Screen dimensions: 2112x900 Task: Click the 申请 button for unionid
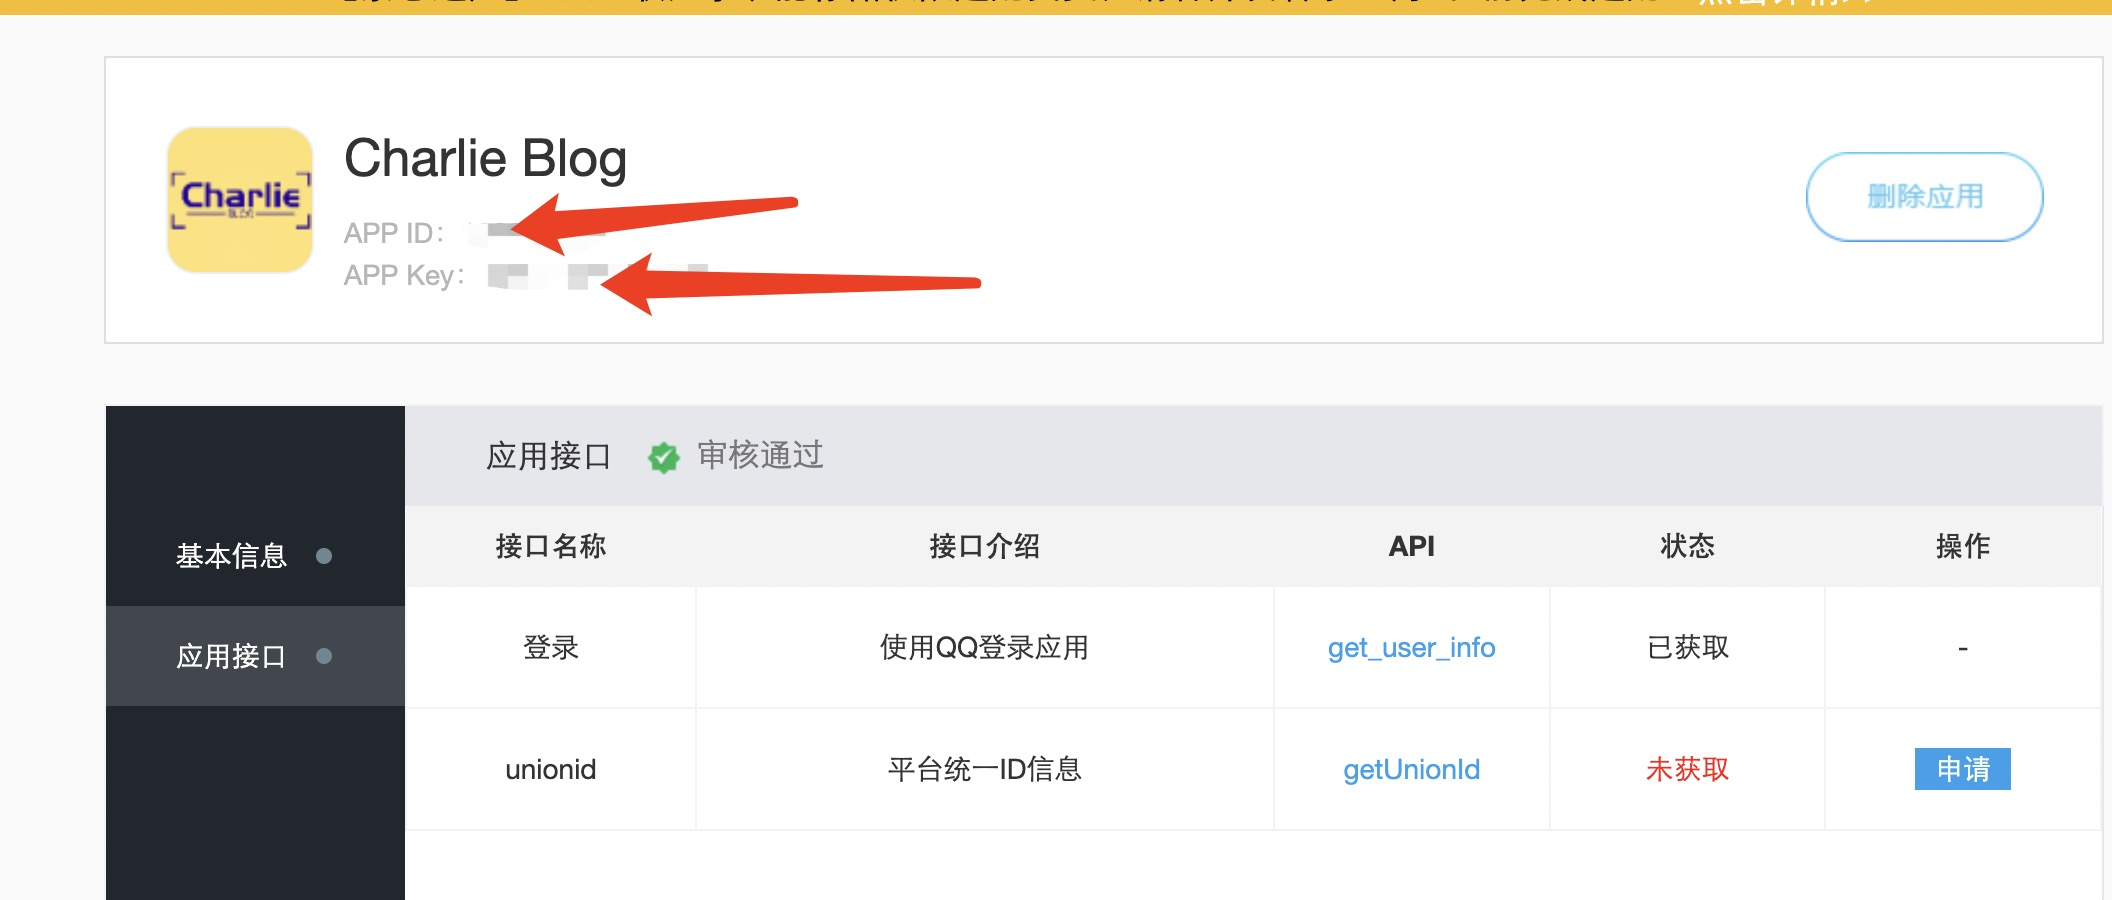click(x=1962, y=769)
